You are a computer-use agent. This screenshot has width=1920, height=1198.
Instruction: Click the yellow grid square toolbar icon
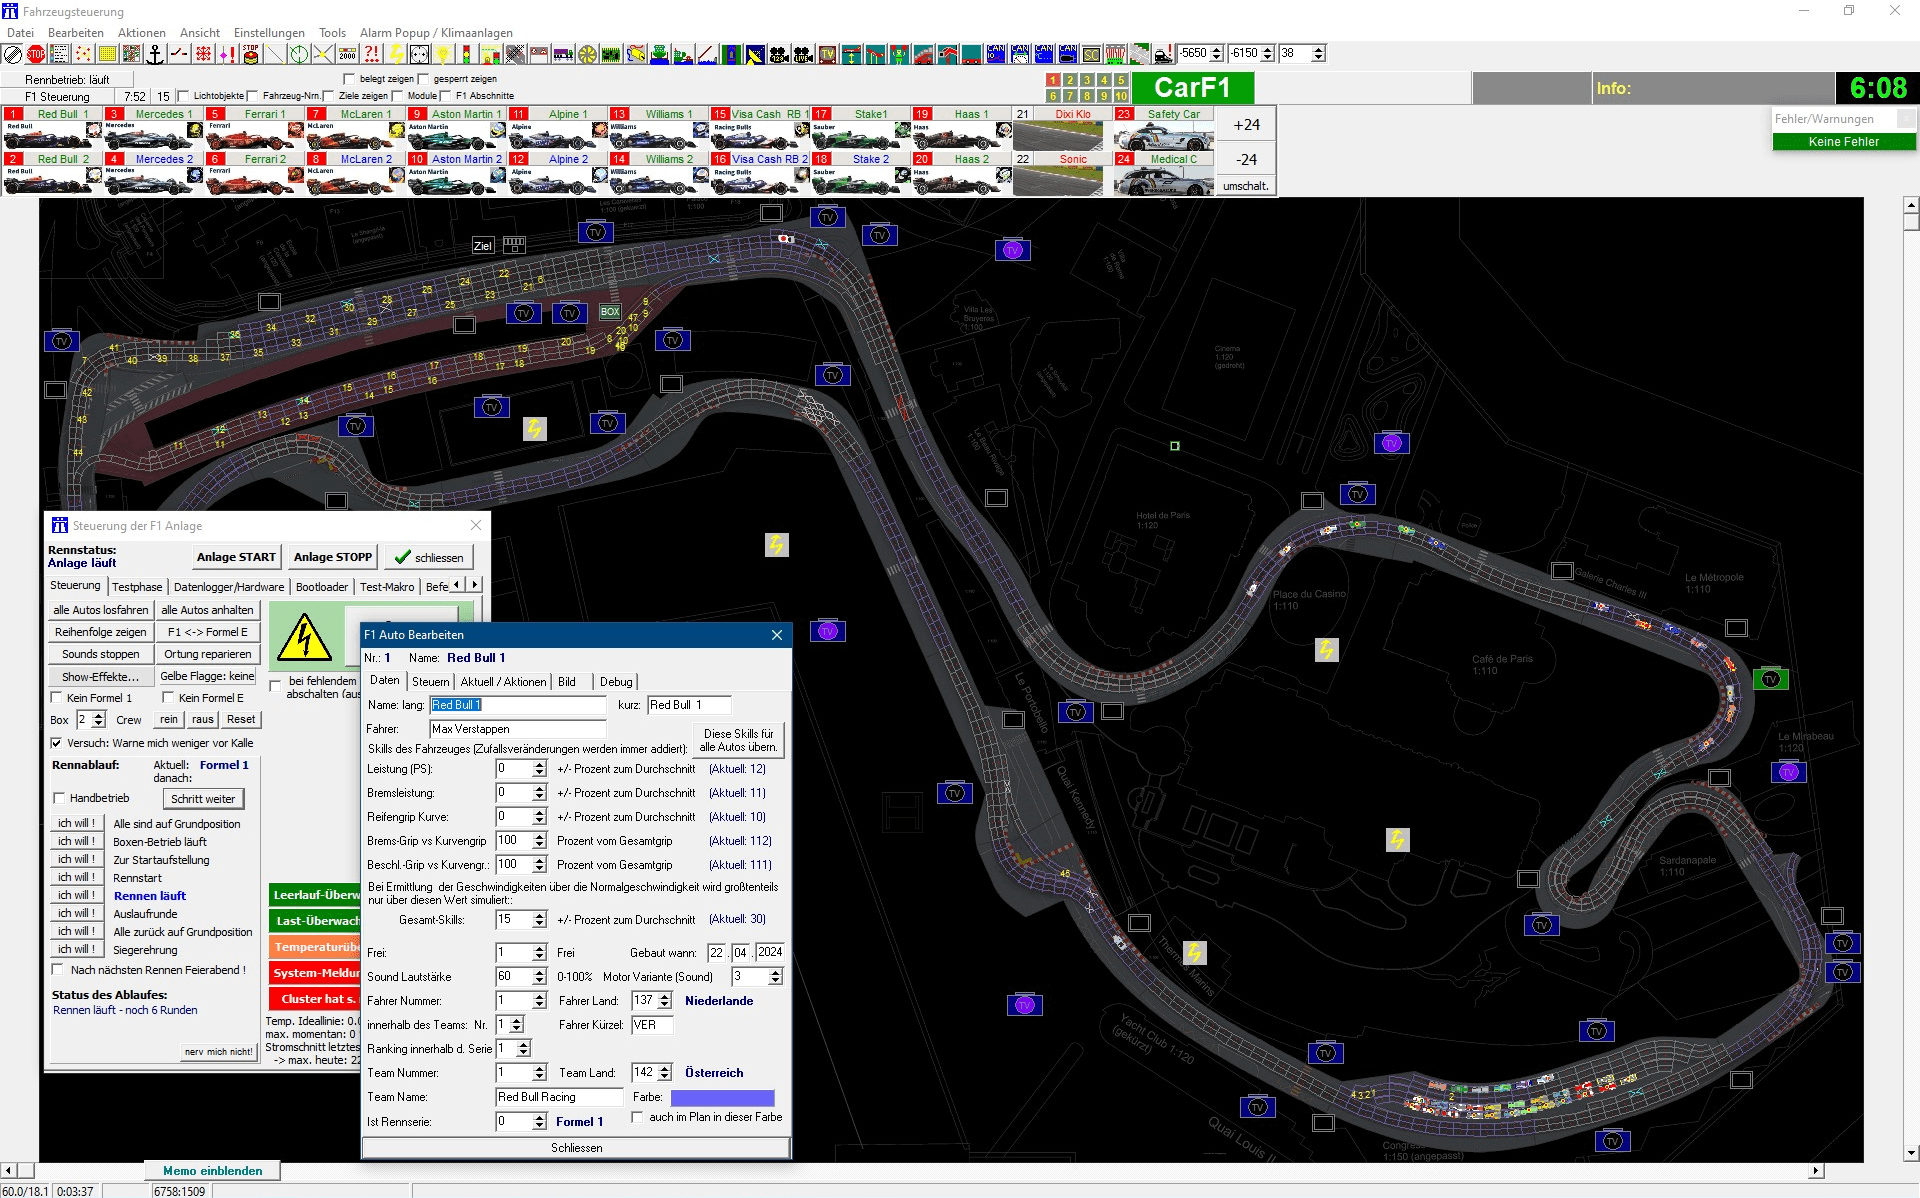point(107,54)
